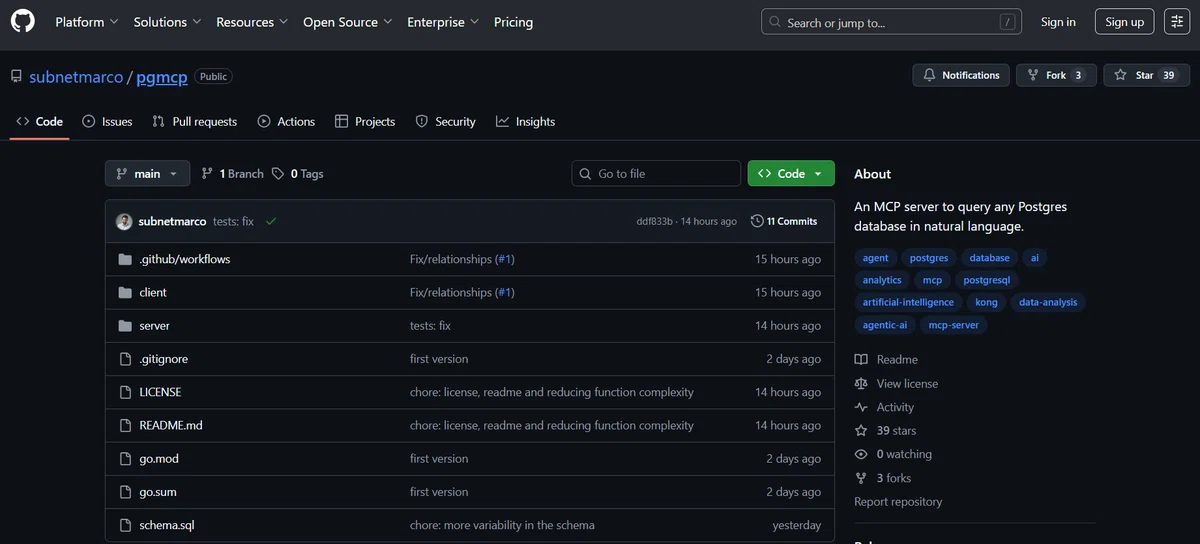Click the Go to file input
1200x544 pixels.
(656, 174)
